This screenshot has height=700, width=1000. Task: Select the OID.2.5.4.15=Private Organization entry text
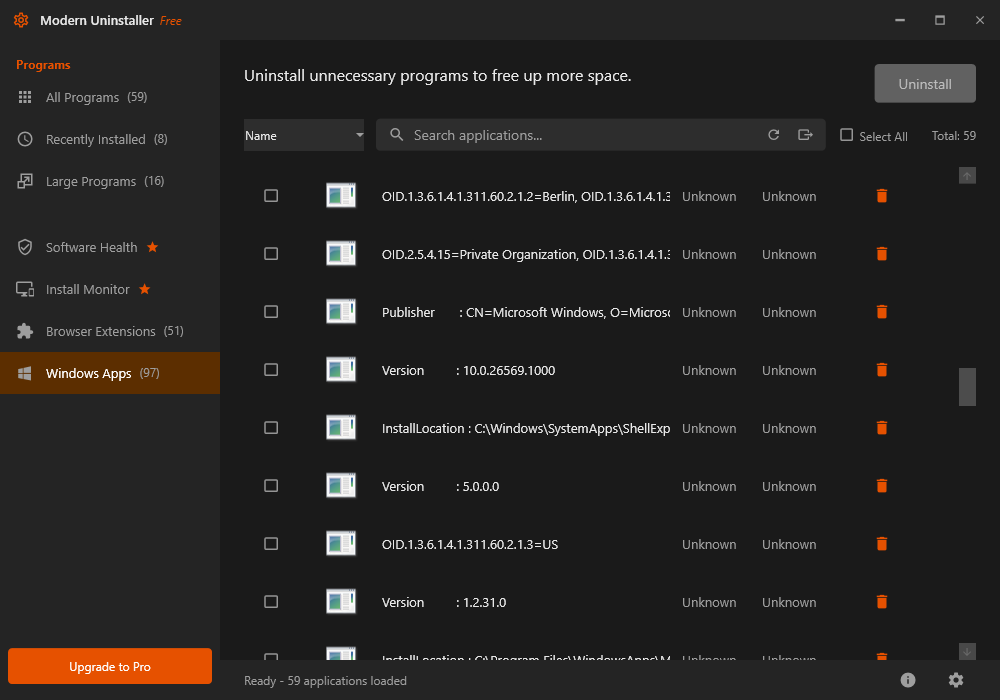pos(526,254)
